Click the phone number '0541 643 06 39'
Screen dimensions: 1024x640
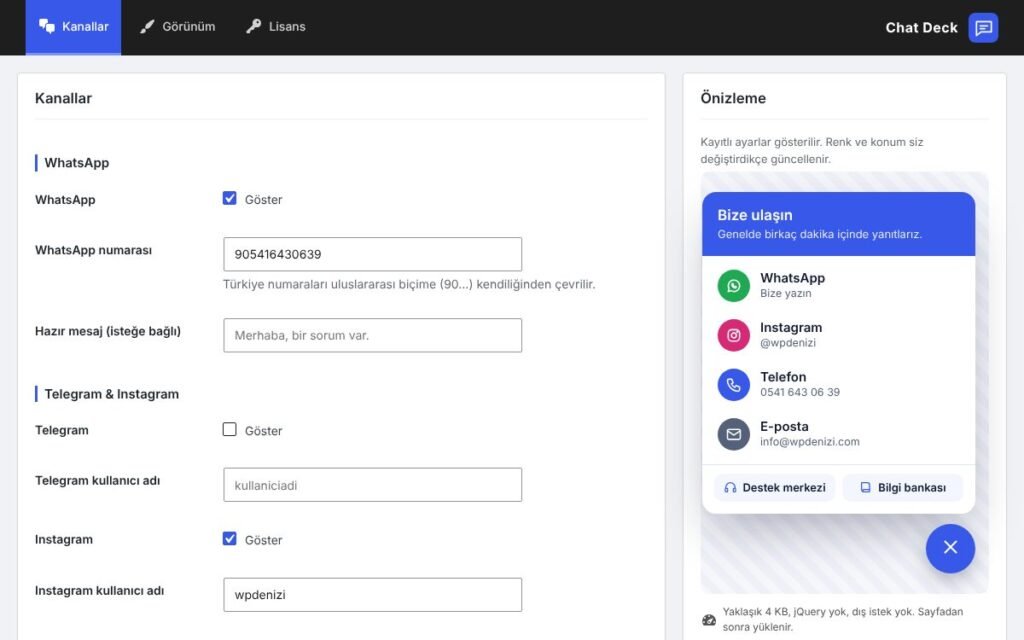coord(800,392)
